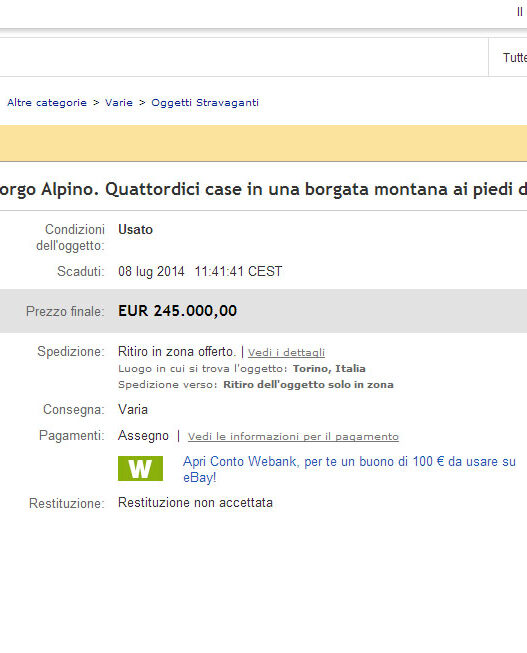Click the Prezzo finale label
The height and width of the screenshot is (653, 527).
coord(65,312)
